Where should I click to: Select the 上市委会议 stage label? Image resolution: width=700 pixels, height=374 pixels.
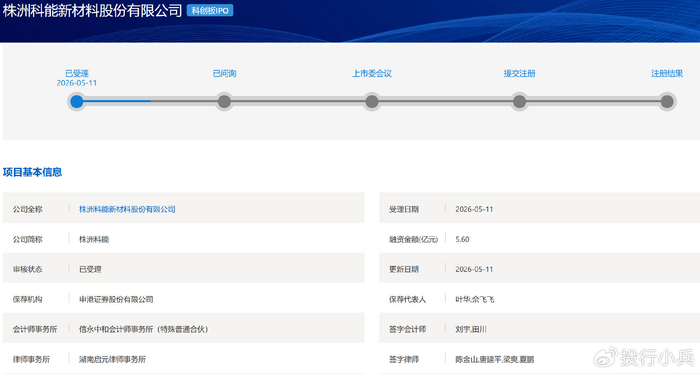[x=372, y=73]
